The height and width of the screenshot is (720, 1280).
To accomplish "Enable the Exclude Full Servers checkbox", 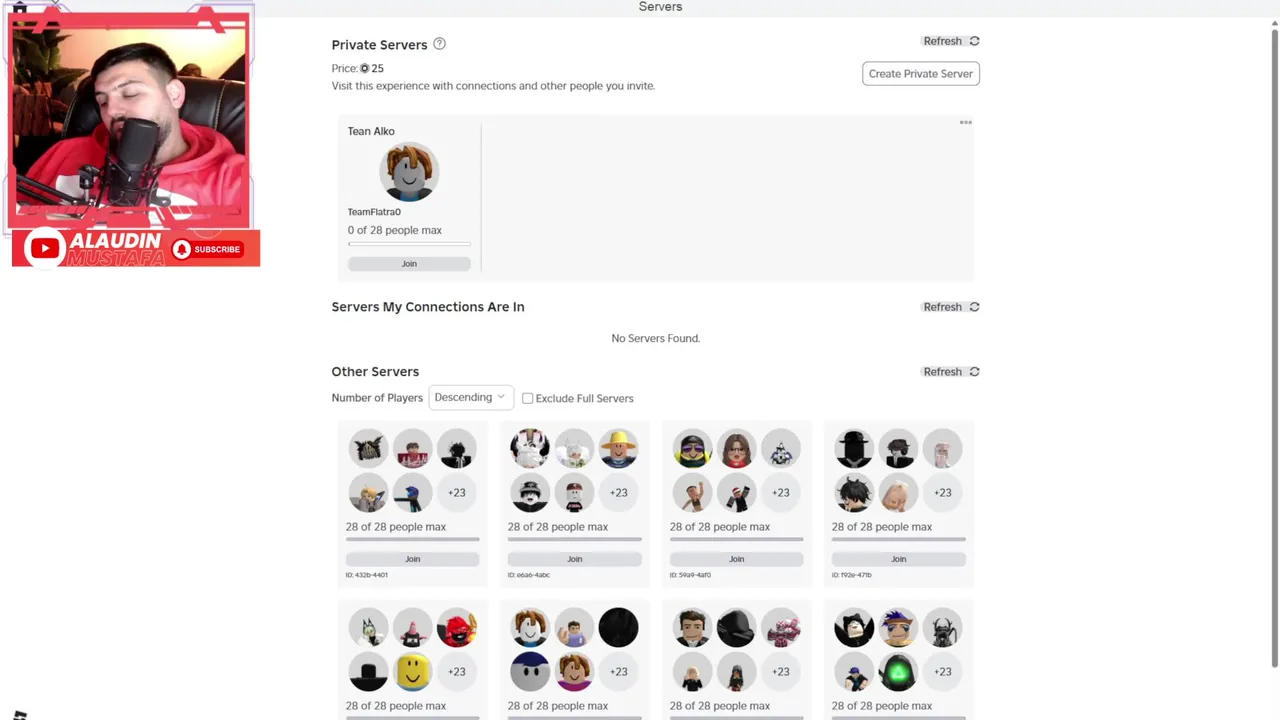I will [x=527, y=398].
